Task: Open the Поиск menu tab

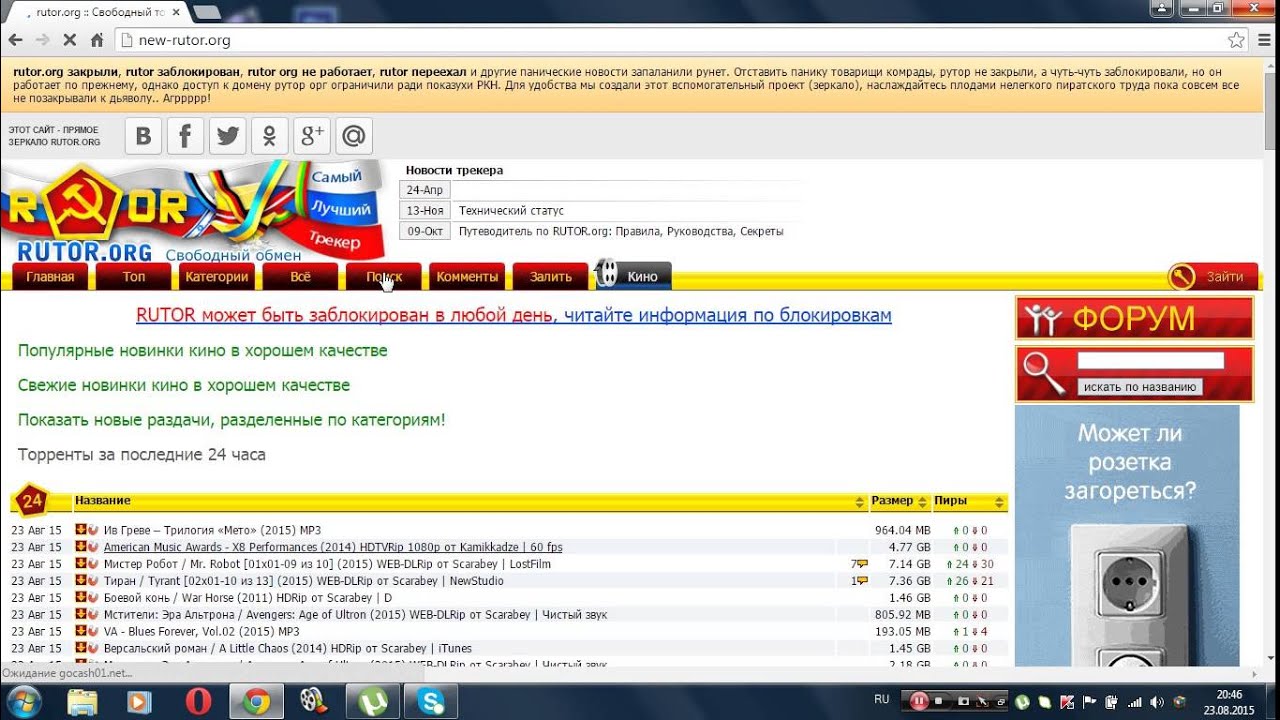Action: (384, 277)
